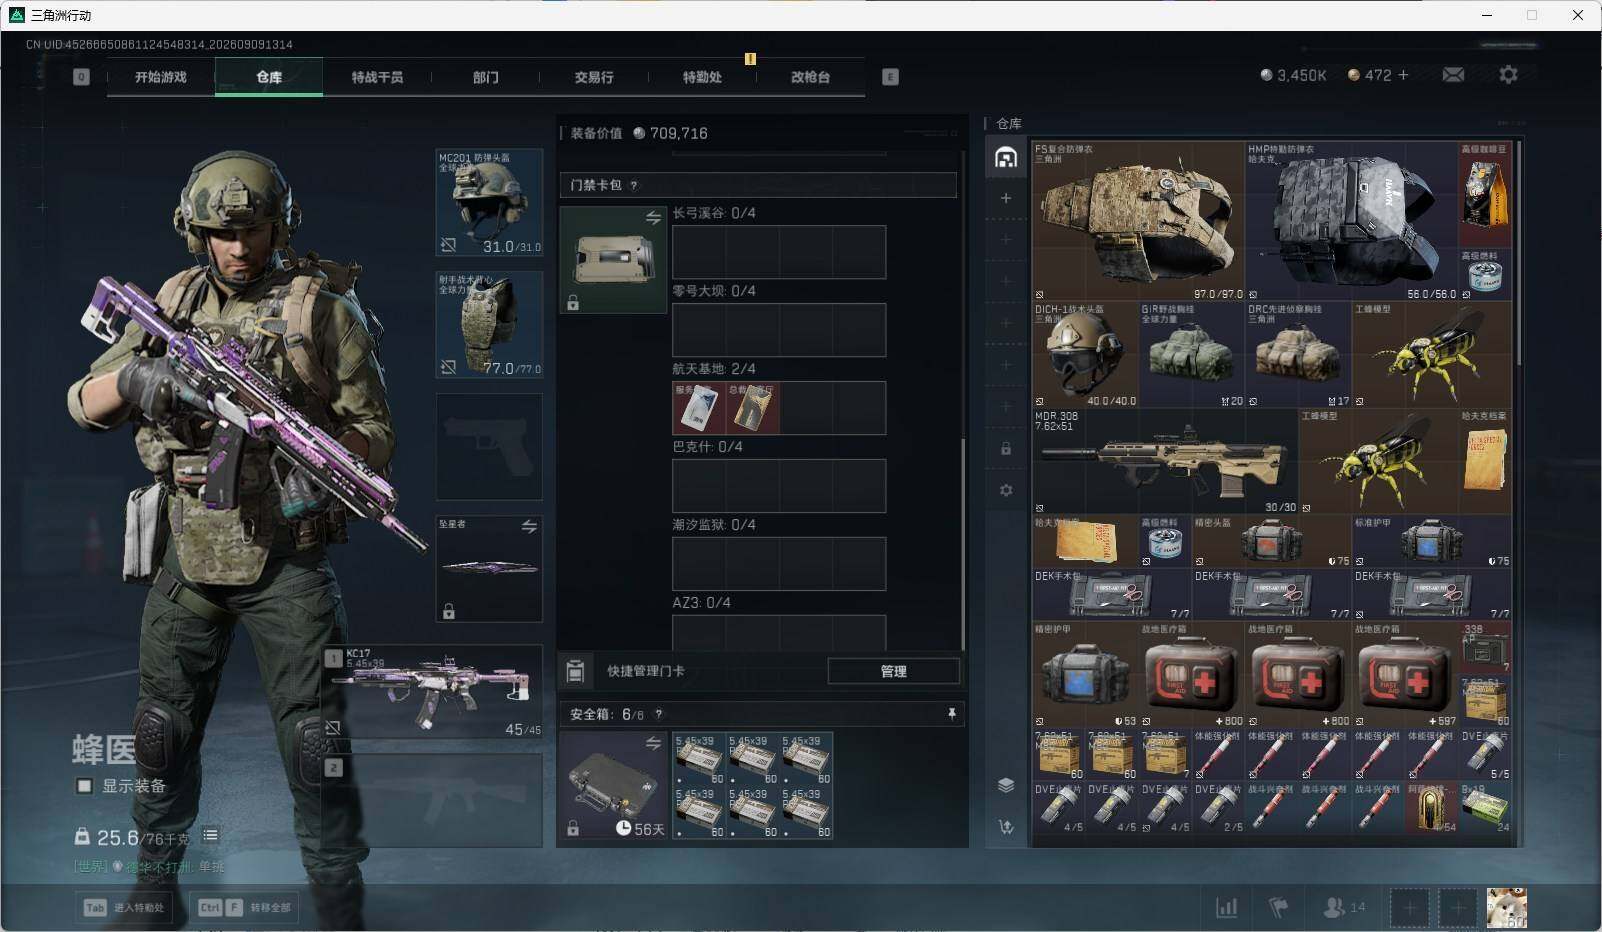Select the 精密护甲 repair kit item
This screenshot has height=932, width=1602.
coord(1086,675)
